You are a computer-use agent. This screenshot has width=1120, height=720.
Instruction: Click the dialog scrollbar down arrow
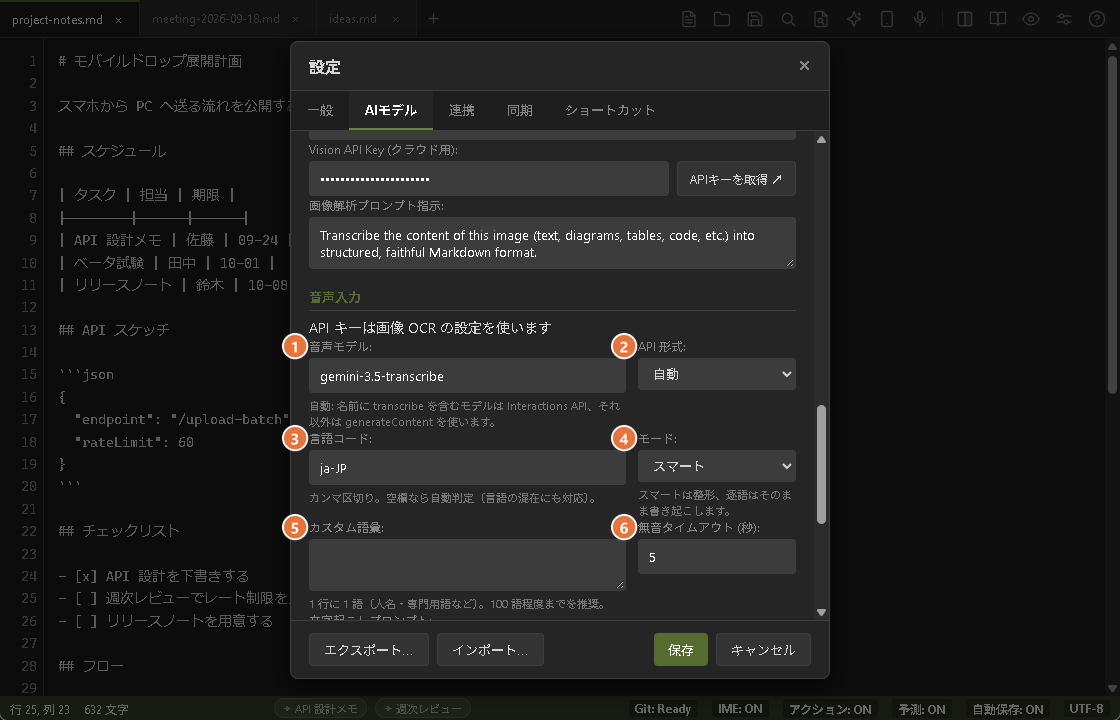tap(821, 612)
